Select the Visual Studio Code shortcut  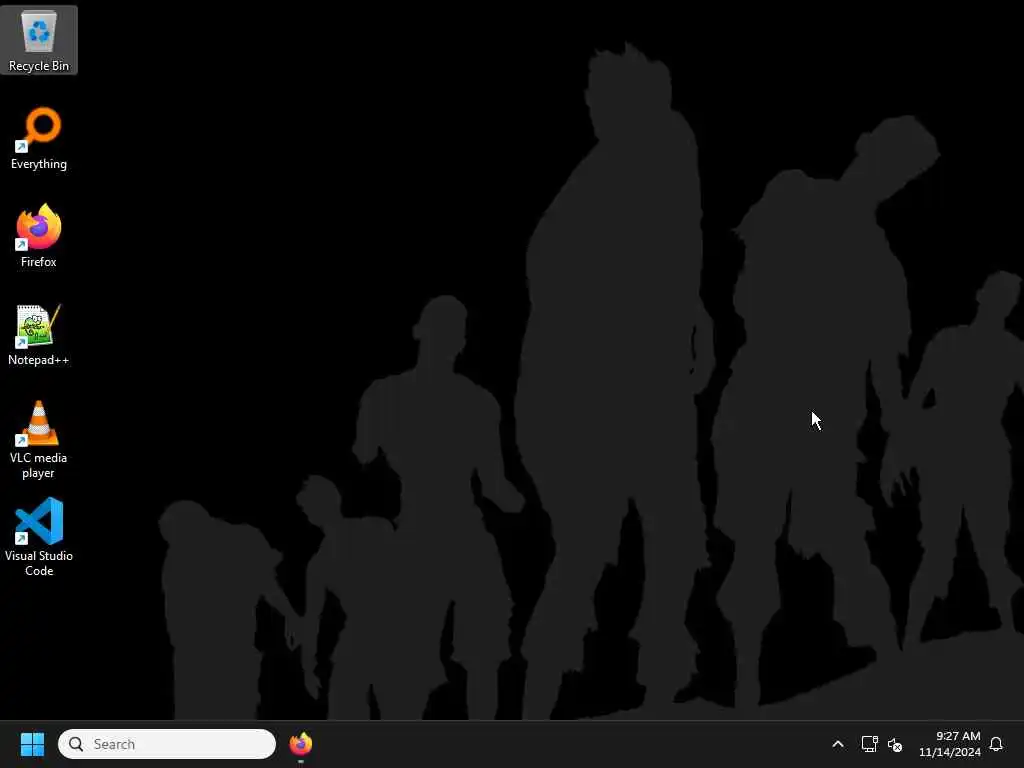point(39,537)
